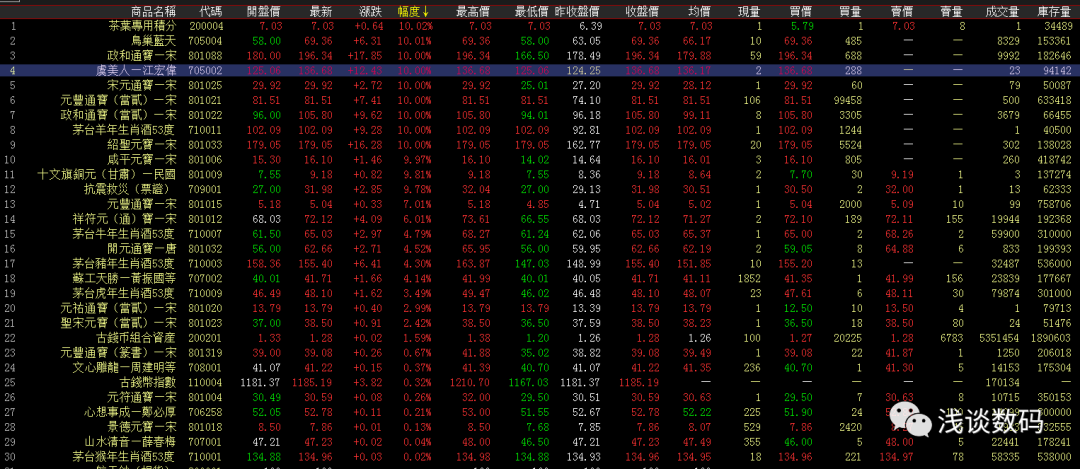
Task: Select row 茅台牛年生肖酒53度
Action: (x=540, y=233)
